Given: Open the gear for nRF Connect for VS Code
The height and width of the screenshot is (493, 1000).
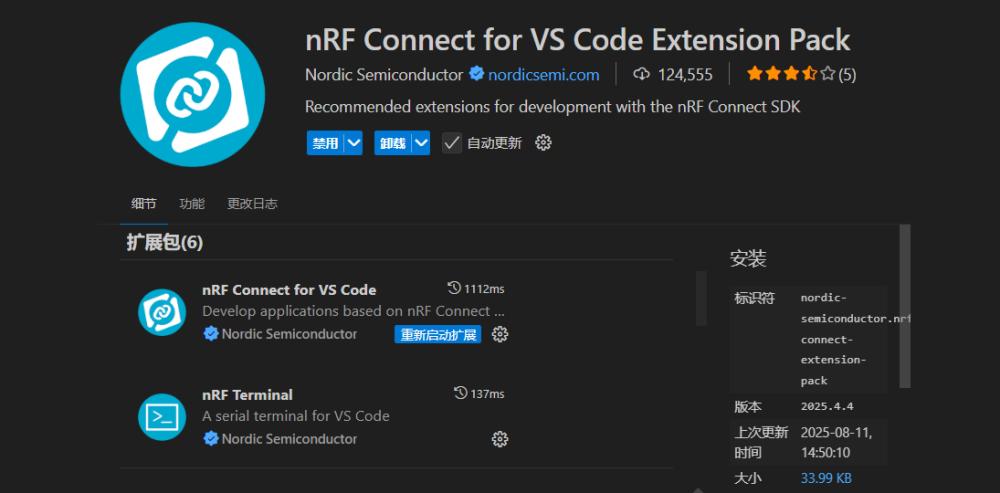Looking at the screenshot, I should 500,334.
